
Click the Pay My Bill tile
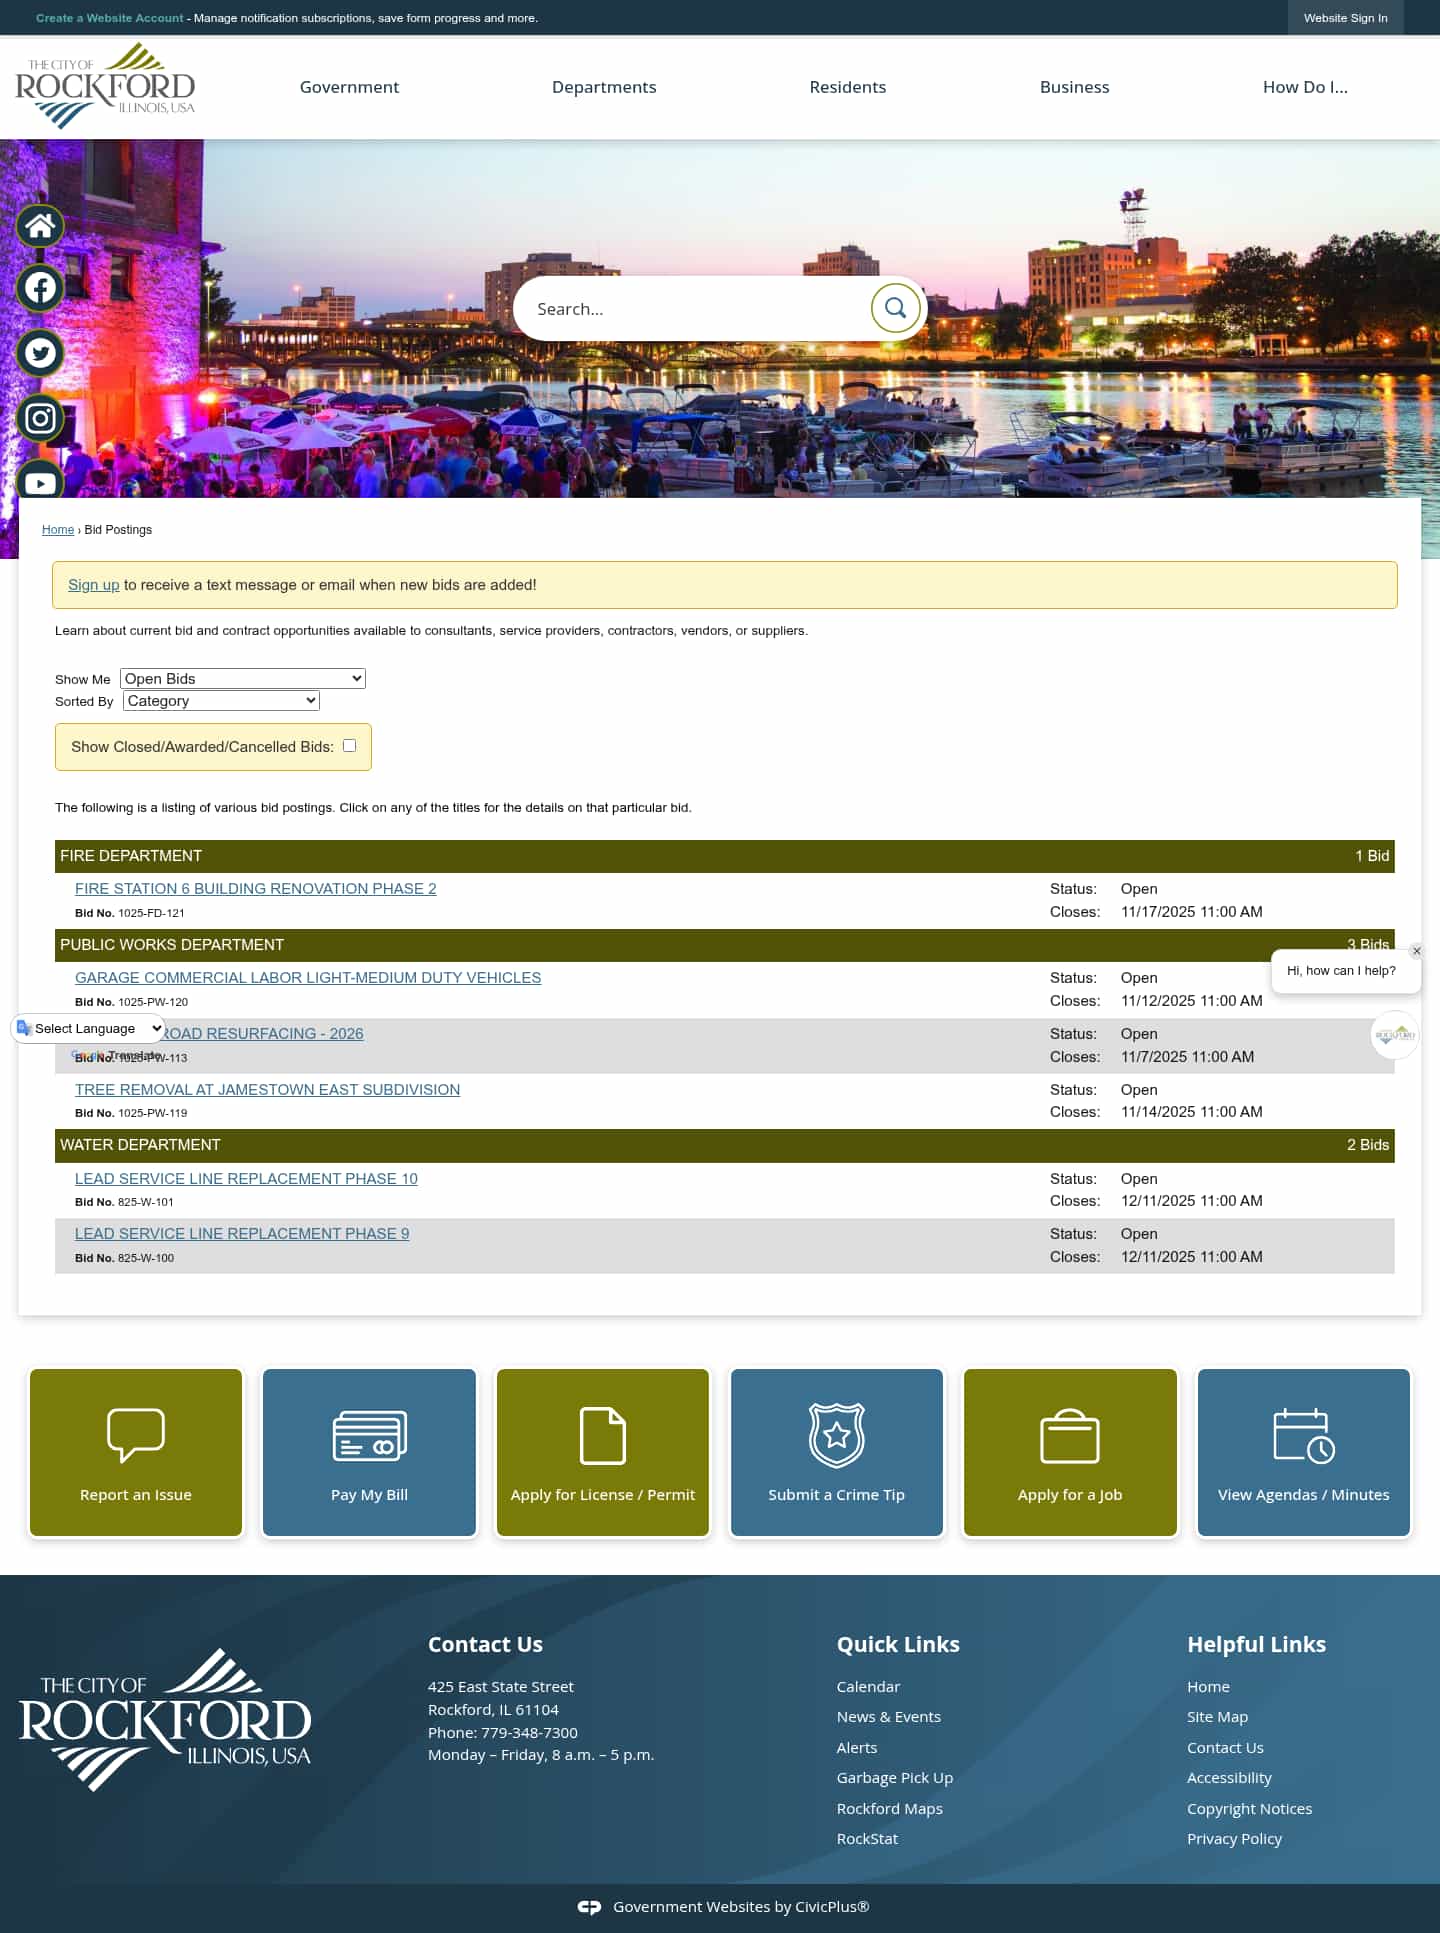369,1452
